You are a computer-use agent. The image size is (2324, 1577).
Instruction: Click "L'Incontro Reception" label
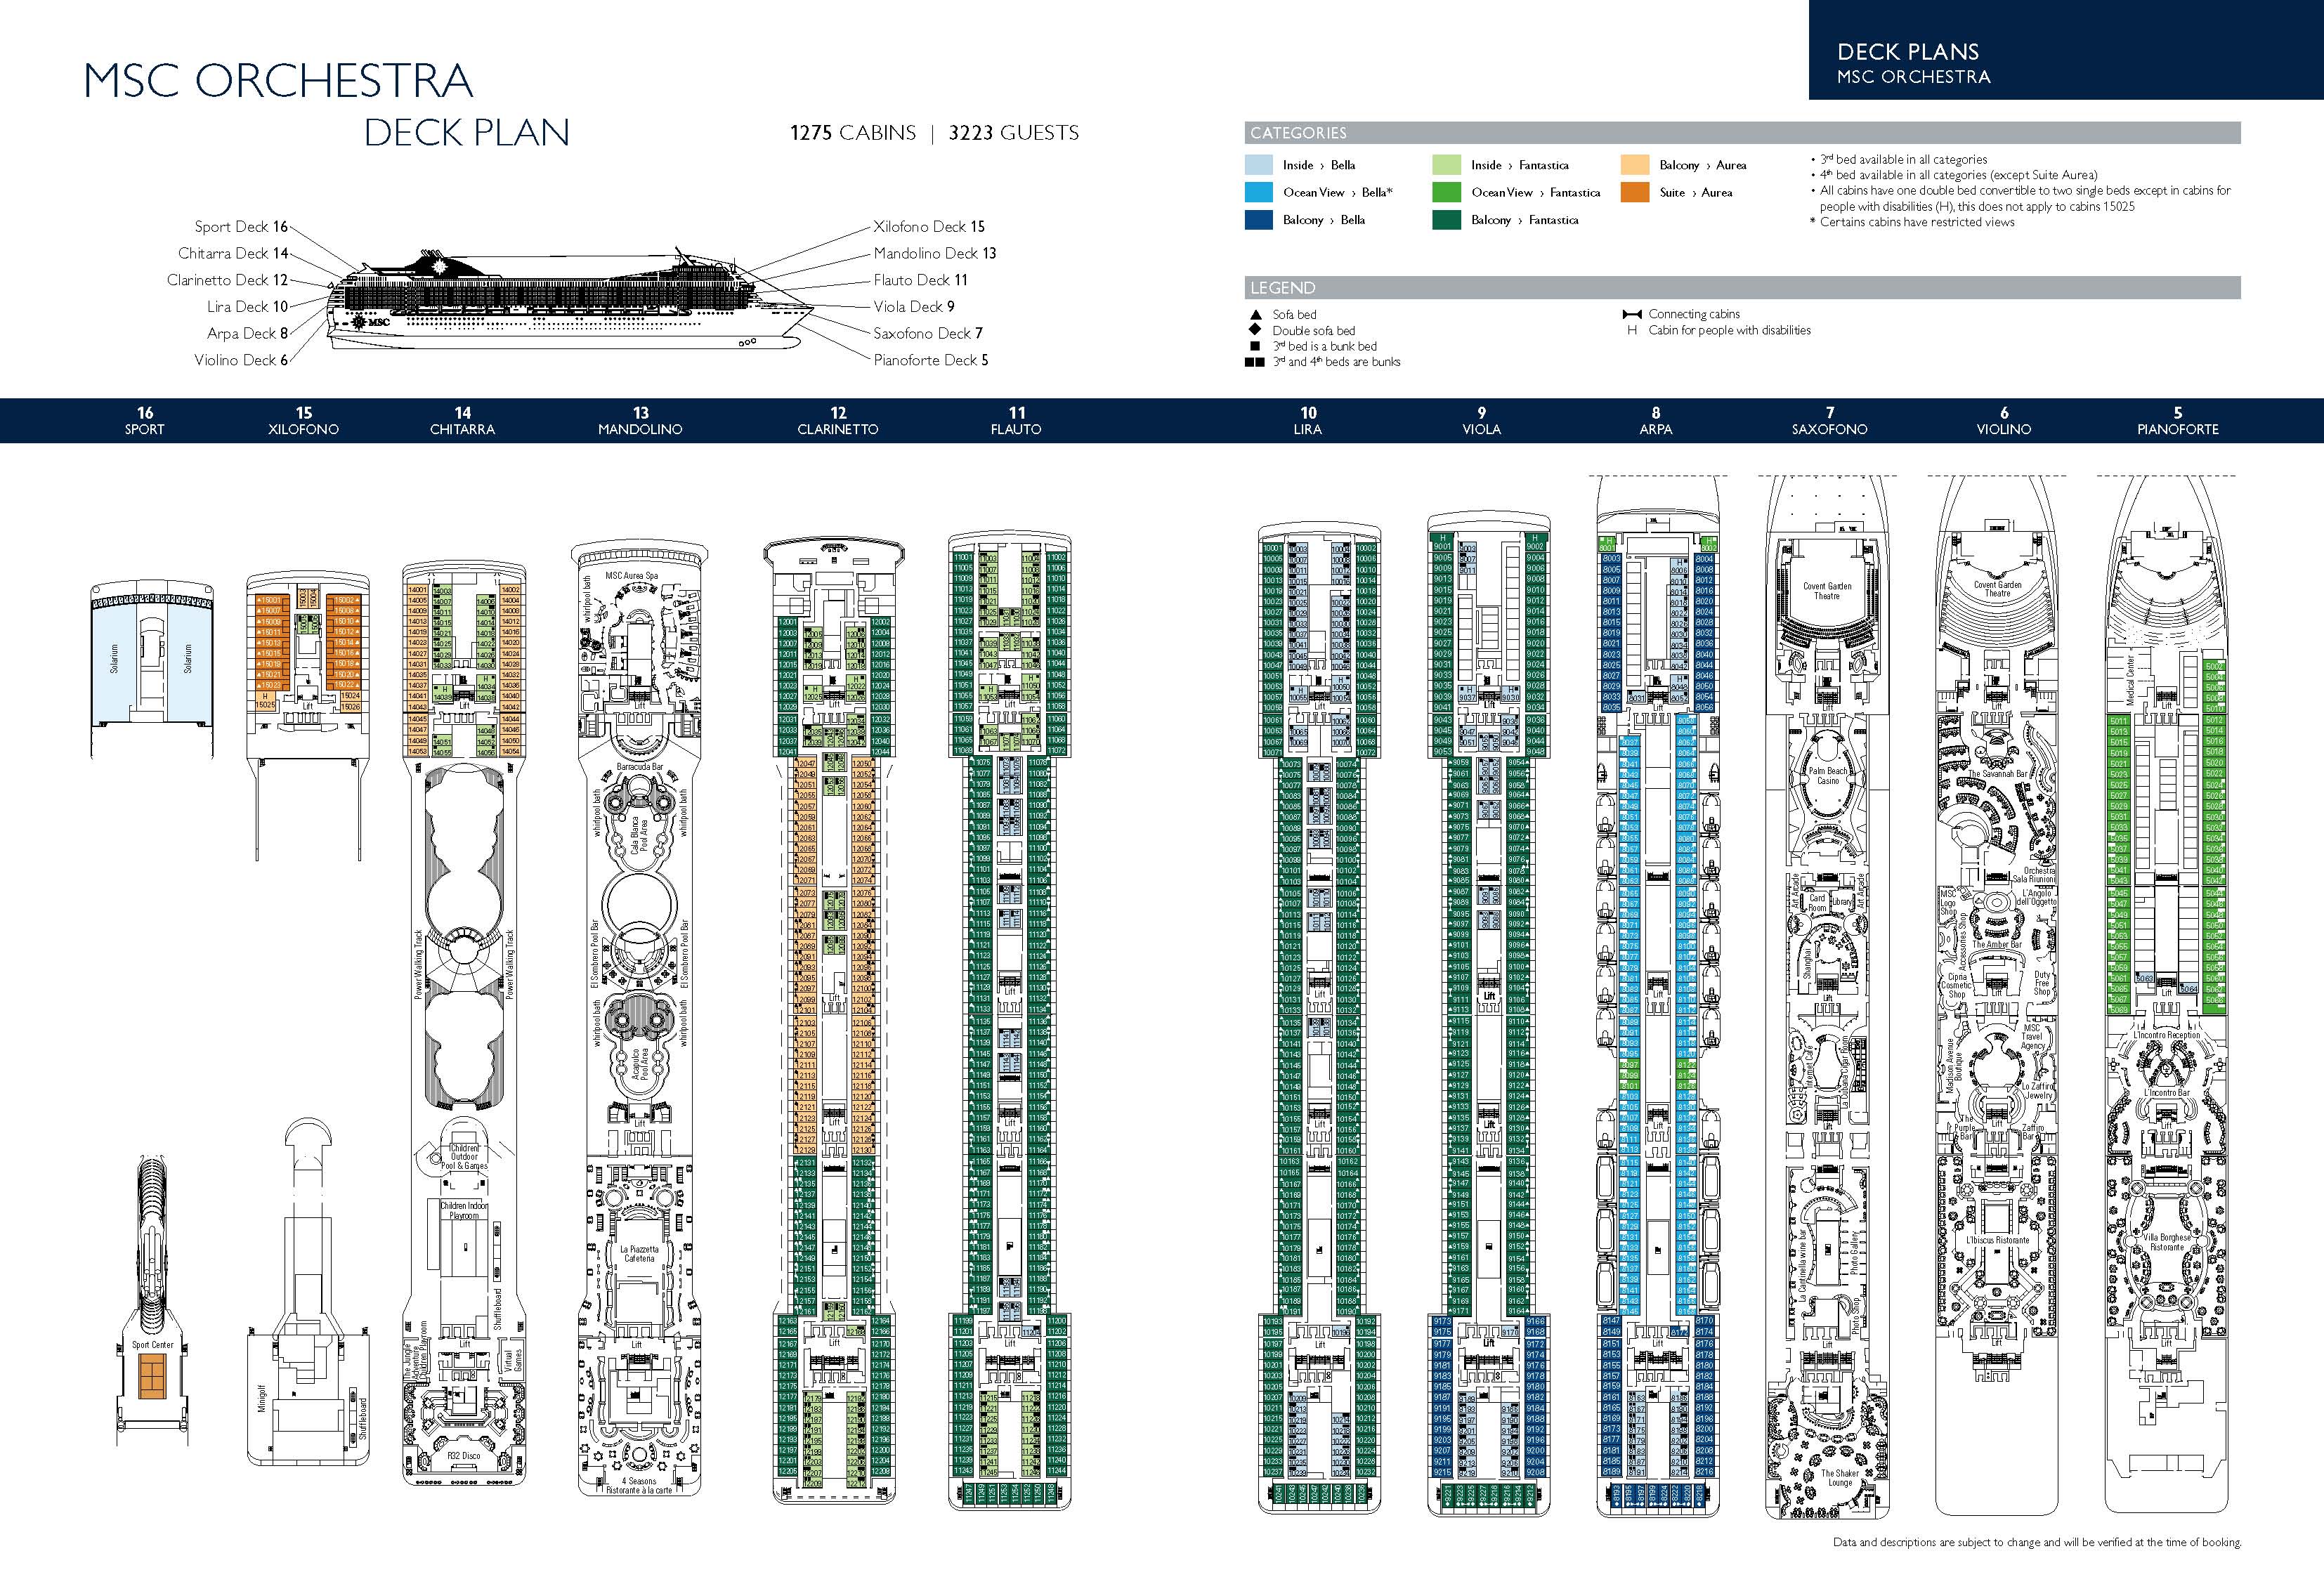tap(2166, 1035)
